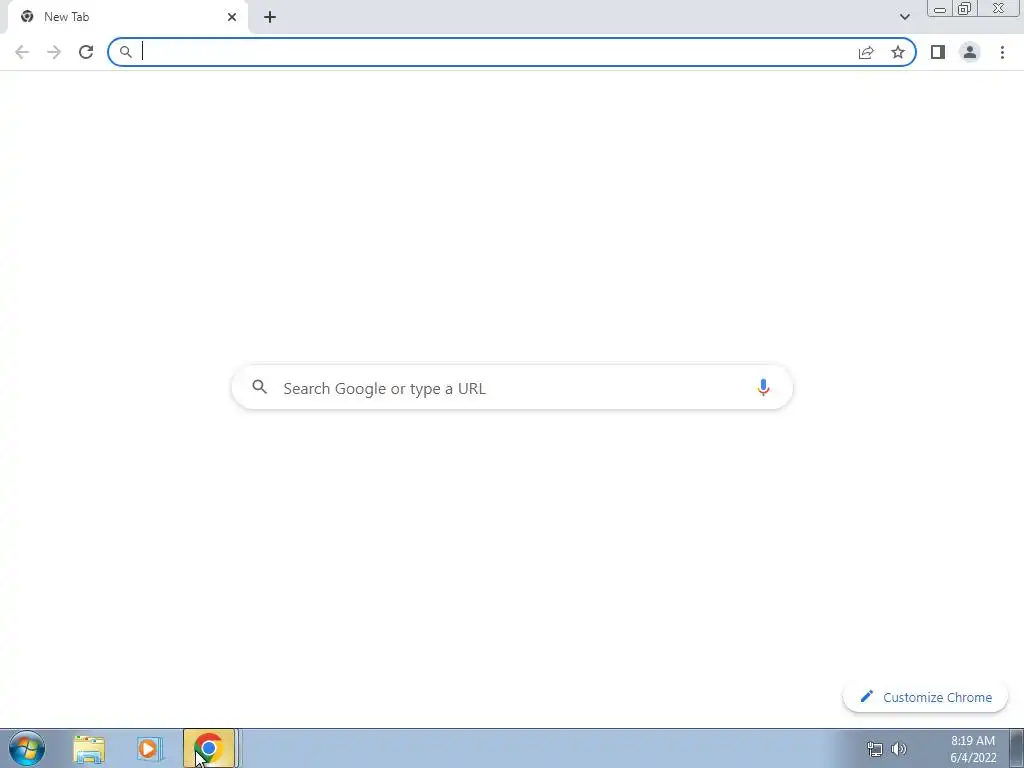Launch Windows Media Player from taskbar
Image resolution: width=1024 pixels, height=768 pixels.
(x=150, y=749)
